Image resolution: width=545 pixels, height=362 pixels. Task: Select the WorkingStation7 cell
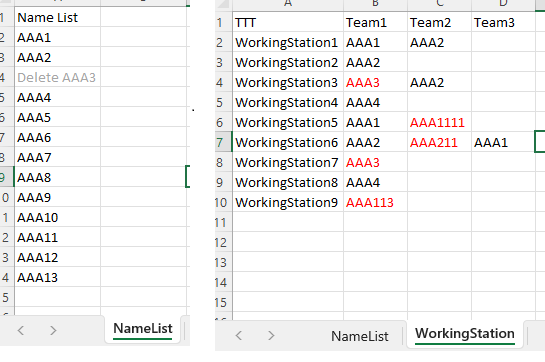(288, 162)
